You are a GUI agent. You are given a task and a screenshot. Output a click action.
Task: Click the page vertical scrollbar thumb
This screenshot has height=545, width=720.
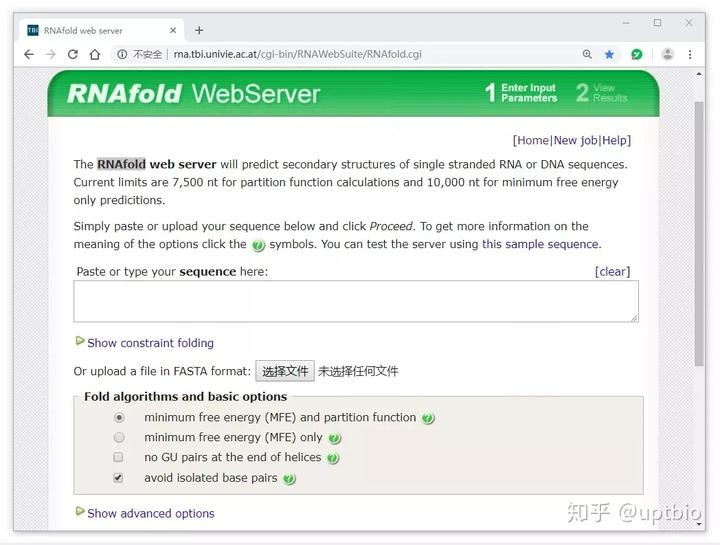tap(699, 233)
